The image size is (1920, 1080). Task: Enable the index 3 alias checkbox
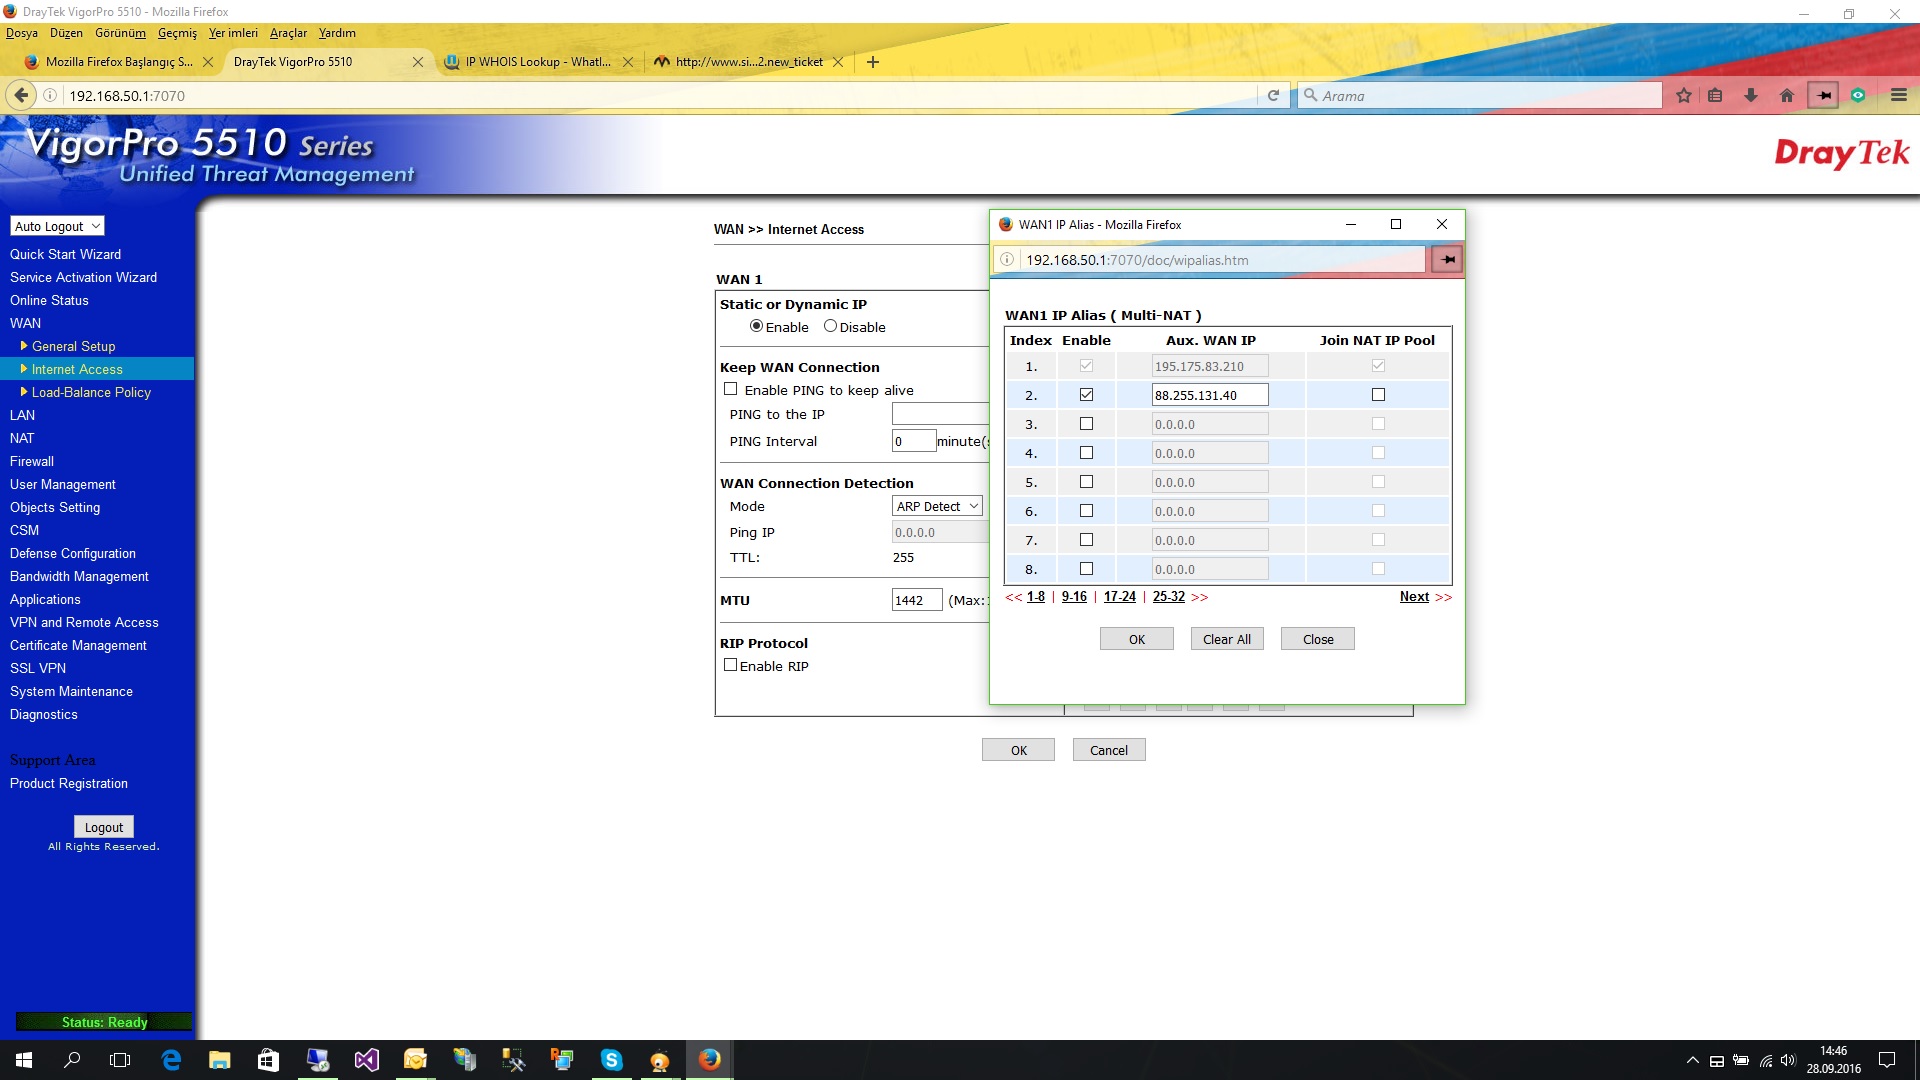1086,424
